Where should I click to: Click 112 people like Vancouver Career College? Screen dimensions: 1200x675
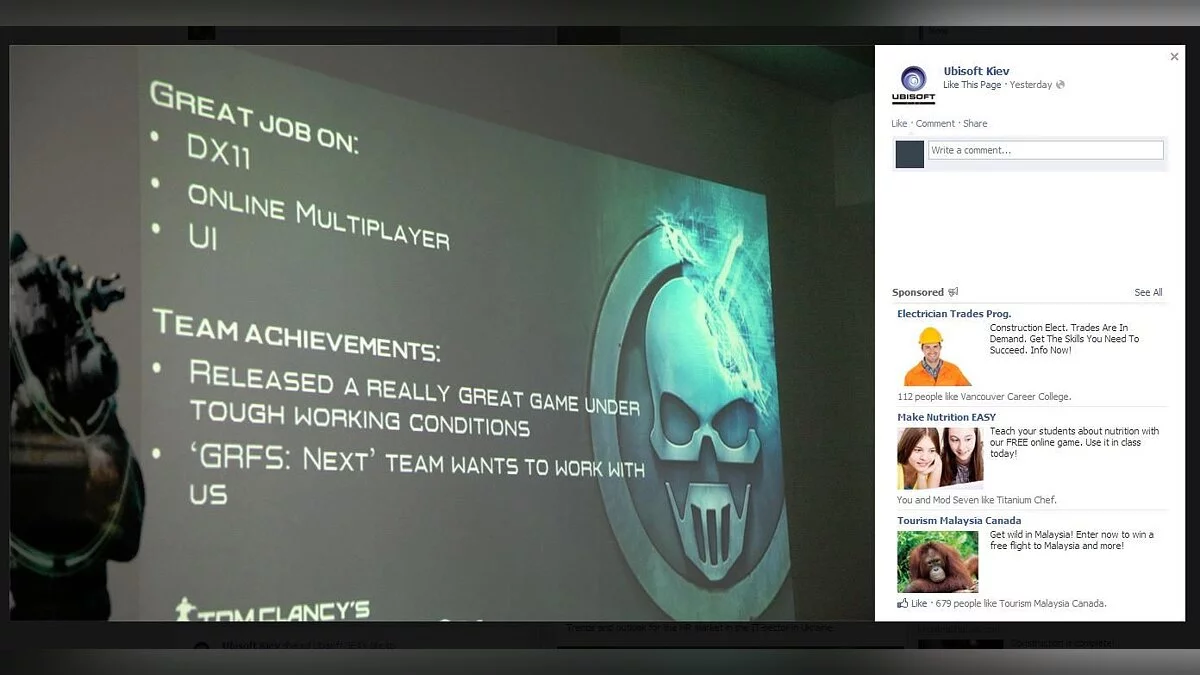pyautogui.click(x=984, y=397)
